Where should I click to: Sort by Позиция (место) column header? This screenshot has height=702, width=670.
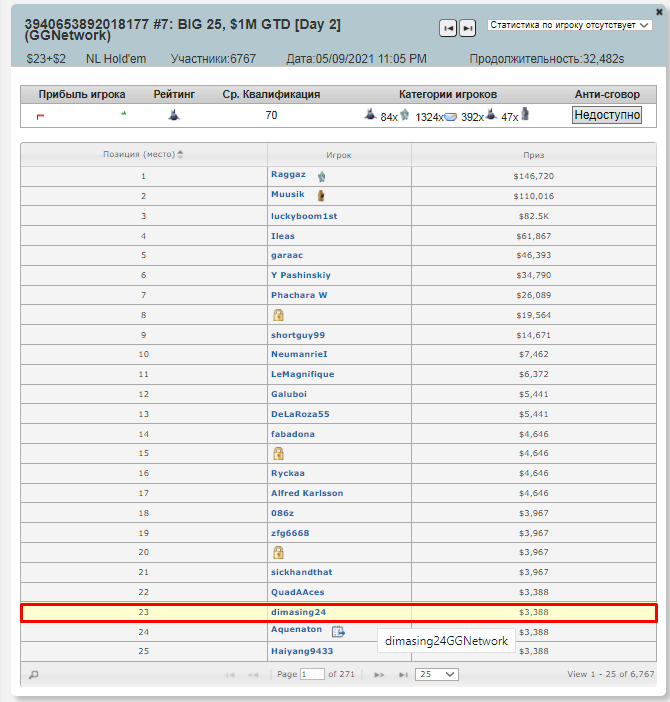click(143, 155)
